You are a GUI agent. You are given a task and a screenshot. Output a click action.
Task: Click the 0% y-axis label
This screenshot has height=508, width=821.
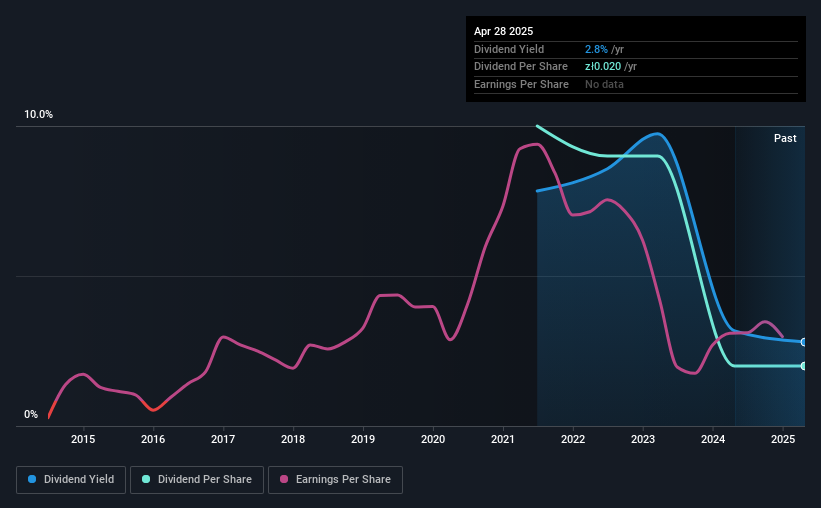point(31,414)
